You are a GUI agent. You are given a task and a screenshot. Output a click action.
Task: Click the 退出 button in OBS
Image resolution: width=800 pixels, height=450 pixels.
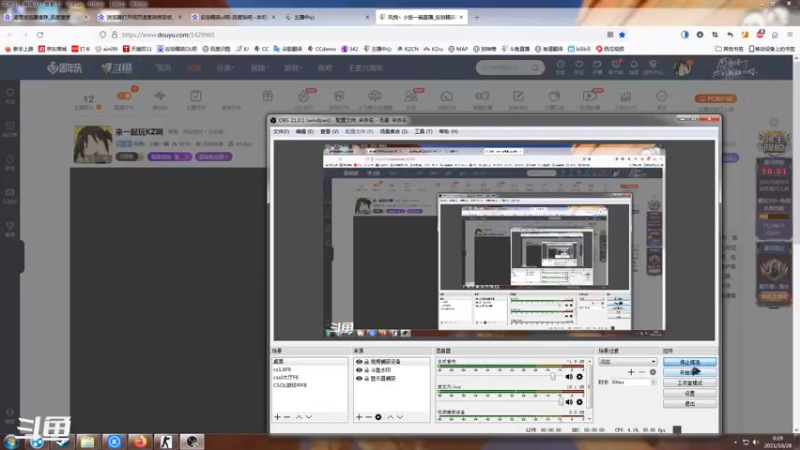[x=690, y=404]
